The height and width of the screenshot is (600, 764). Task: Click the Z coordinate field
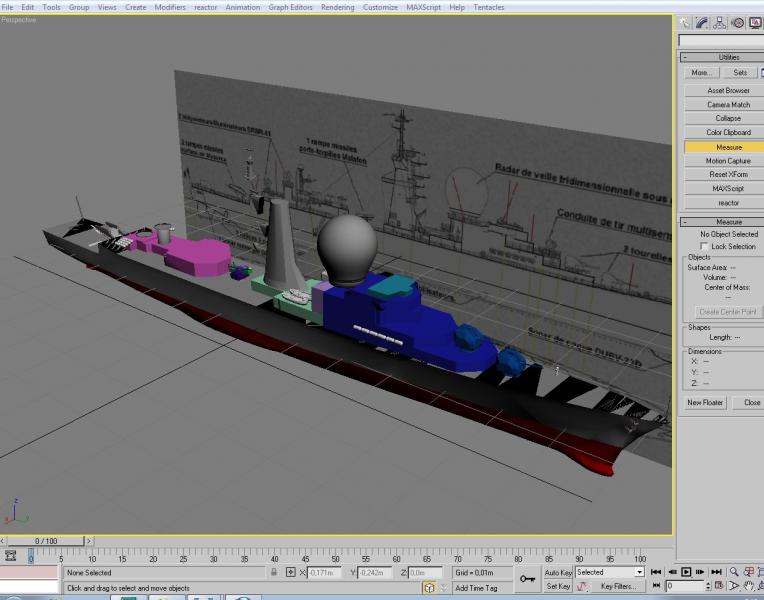424,573
